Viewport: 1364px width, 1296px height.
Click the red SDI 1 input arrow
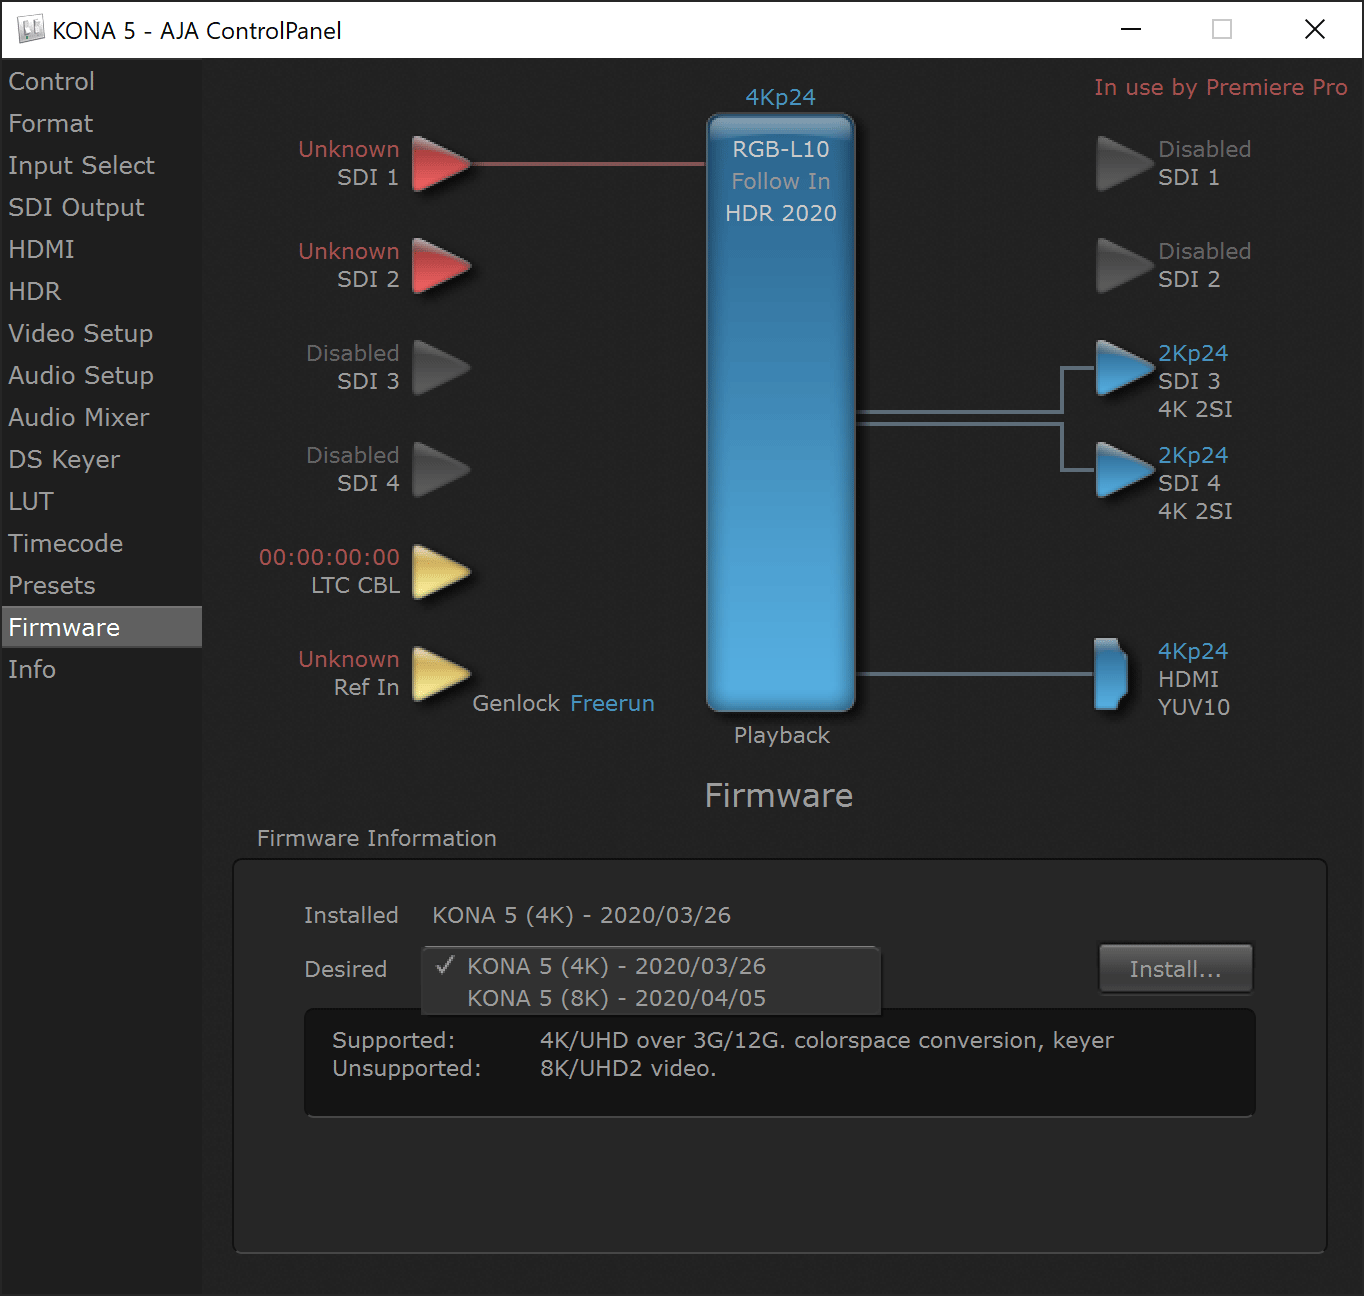tap(440, 164)
